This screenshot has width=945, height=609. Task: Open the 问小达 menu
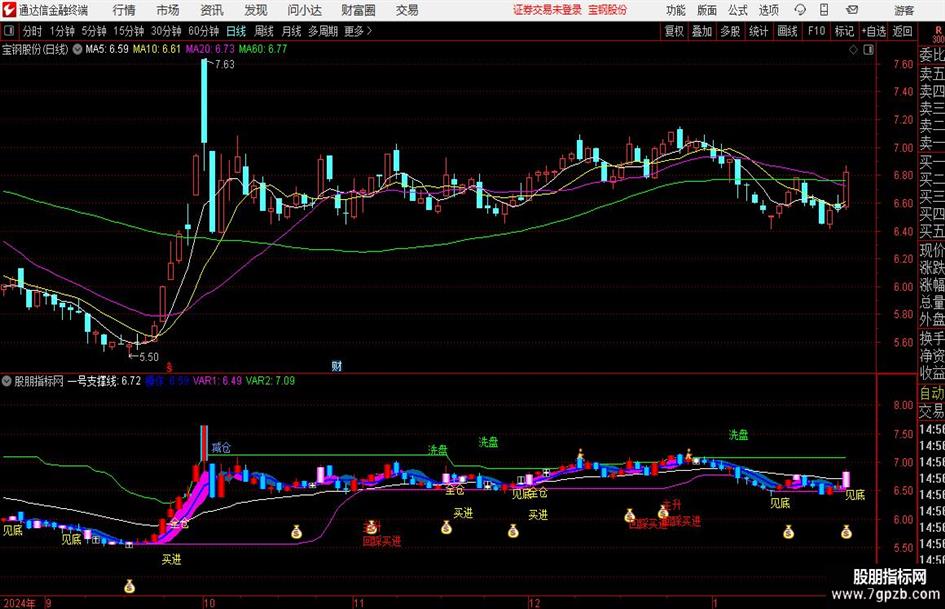click(x=304, y=10)
